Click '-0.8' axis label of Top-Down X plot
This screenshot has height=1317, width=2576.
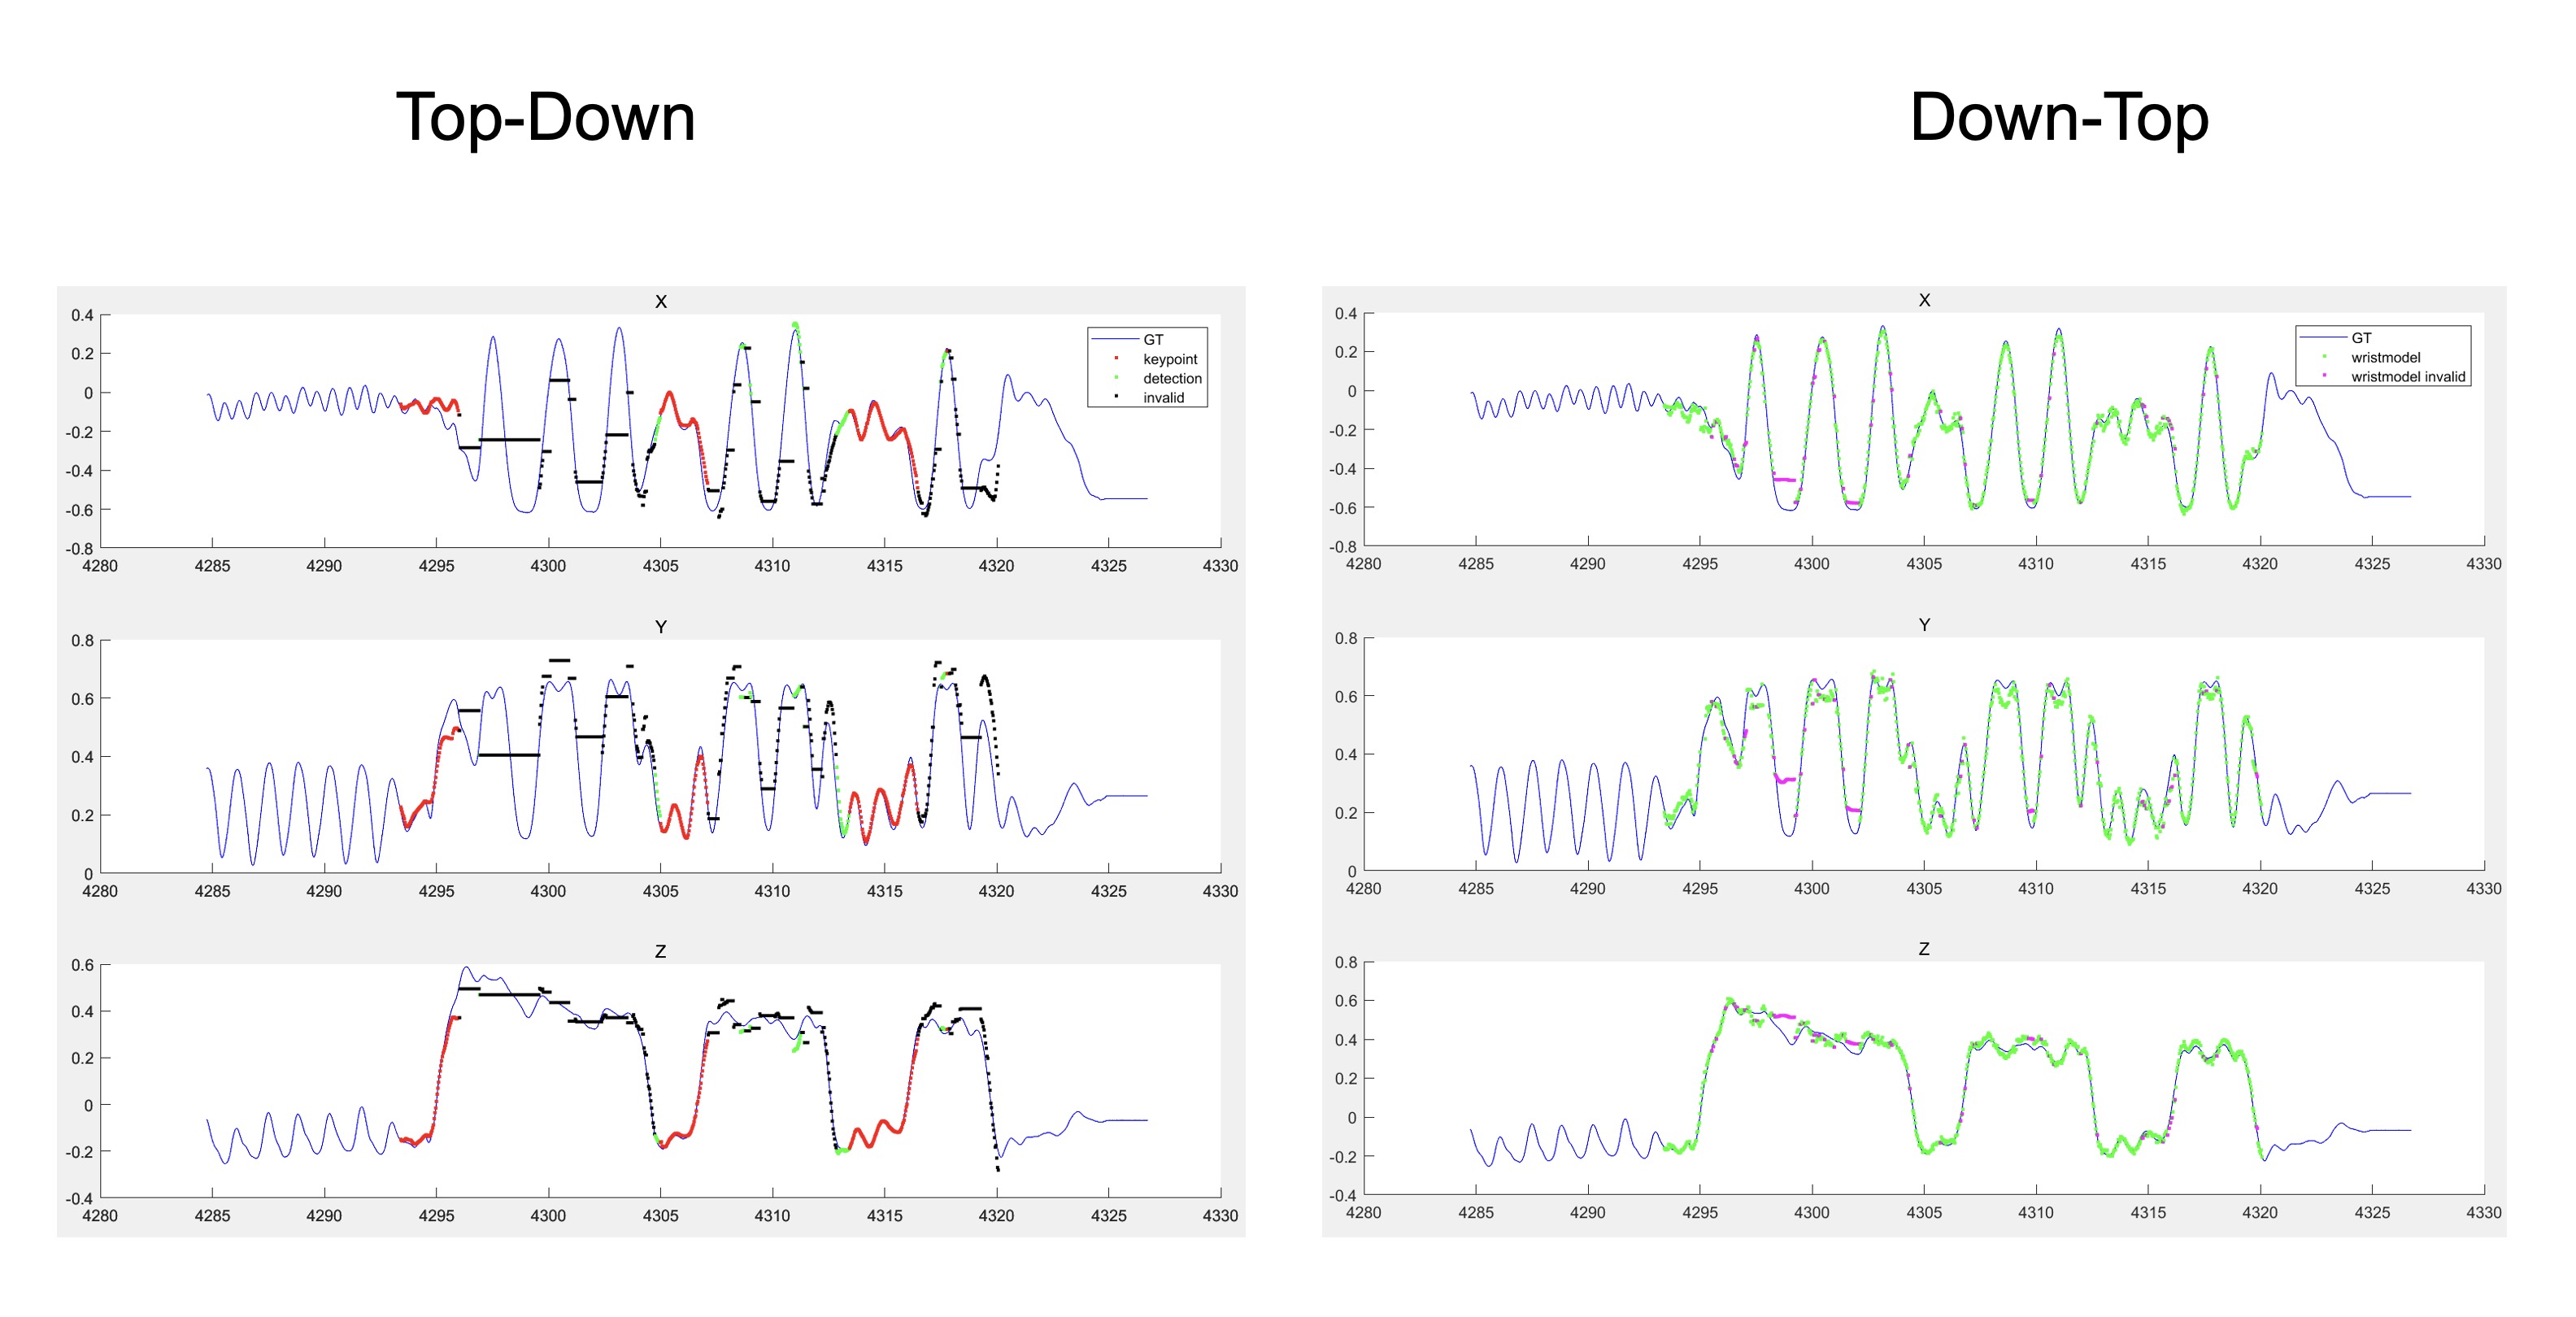click(x=80, y=549)
